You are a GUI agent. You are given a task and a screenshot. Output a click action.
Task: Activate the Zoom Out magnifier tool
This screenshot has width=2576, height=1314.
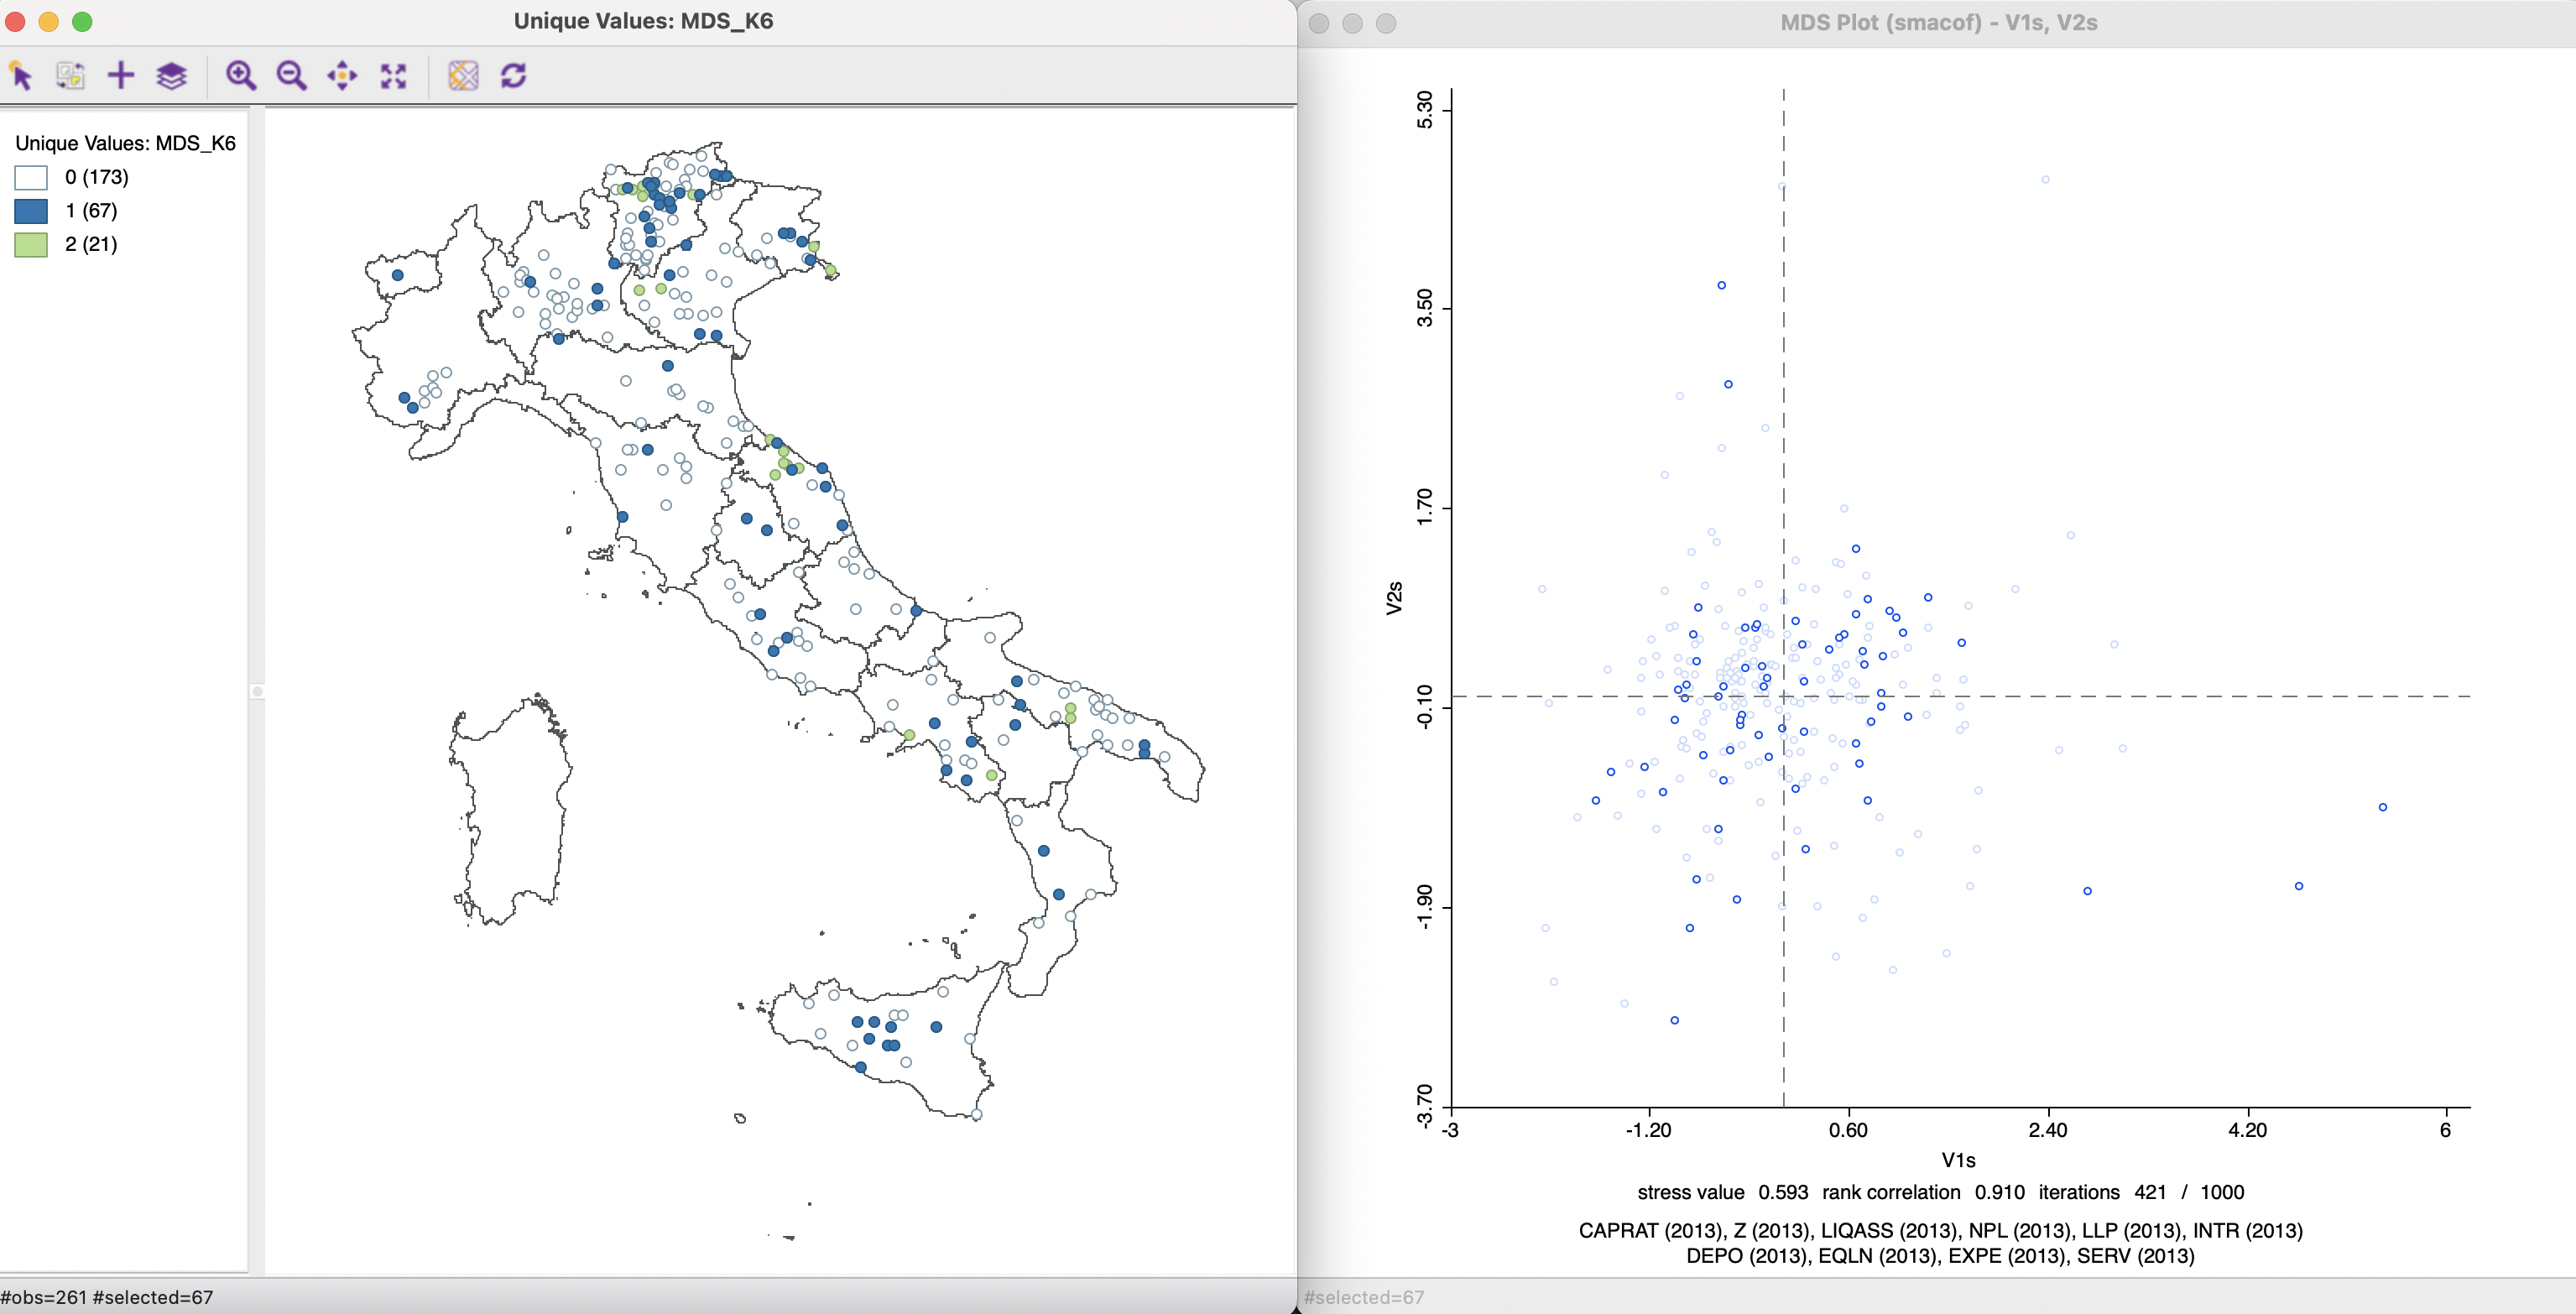[x=291, y=75]
